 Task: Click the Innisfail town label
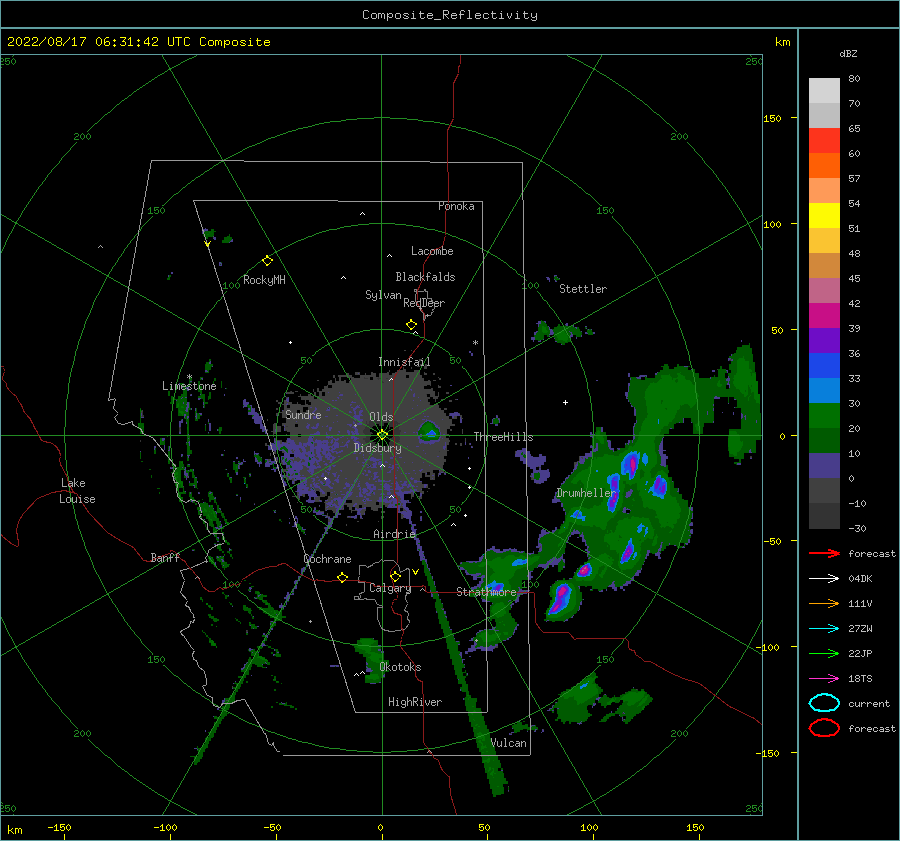404,362
